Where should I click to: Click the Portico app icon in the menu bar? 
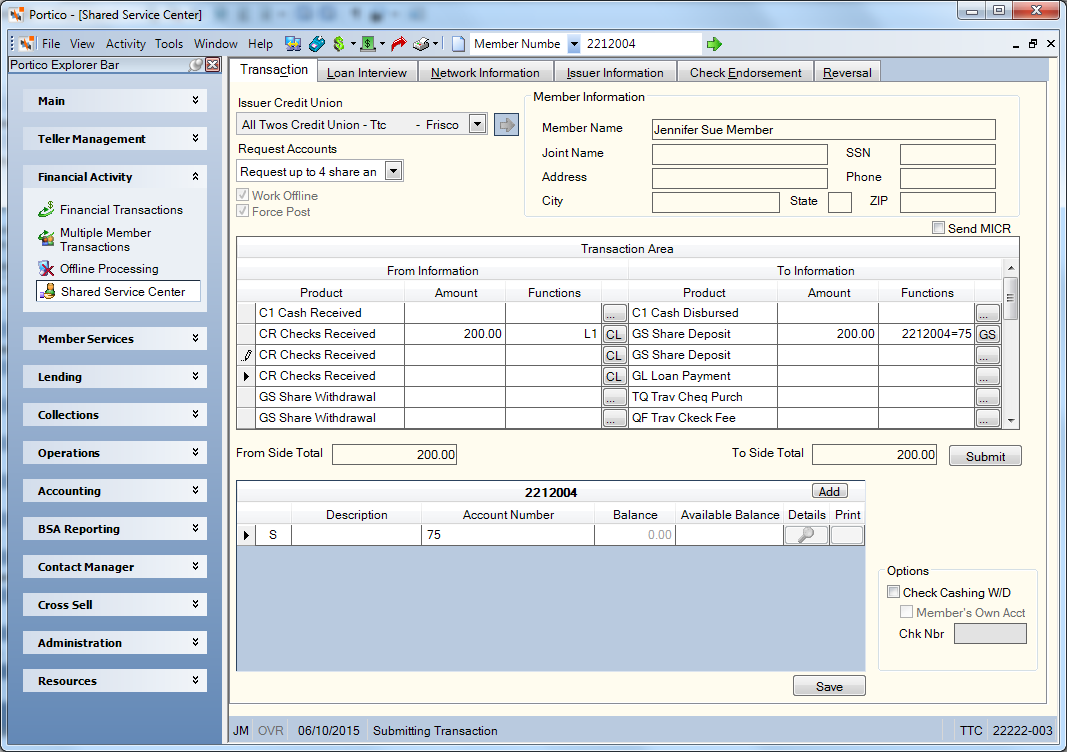27,44
